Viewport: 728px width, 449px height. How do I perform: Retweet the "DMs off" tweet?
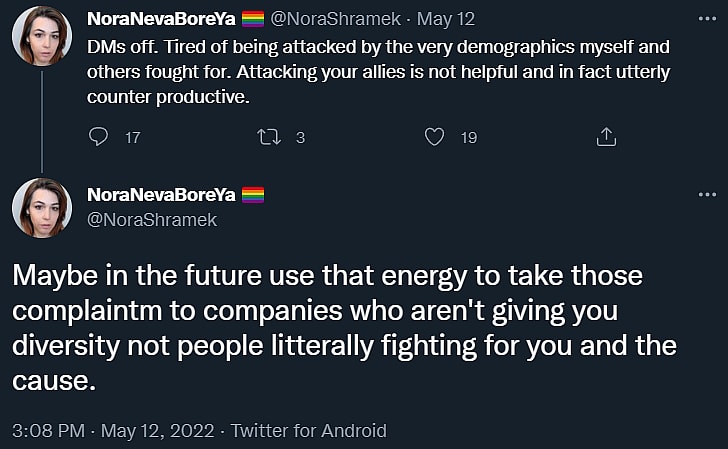(x=269, y=137)
